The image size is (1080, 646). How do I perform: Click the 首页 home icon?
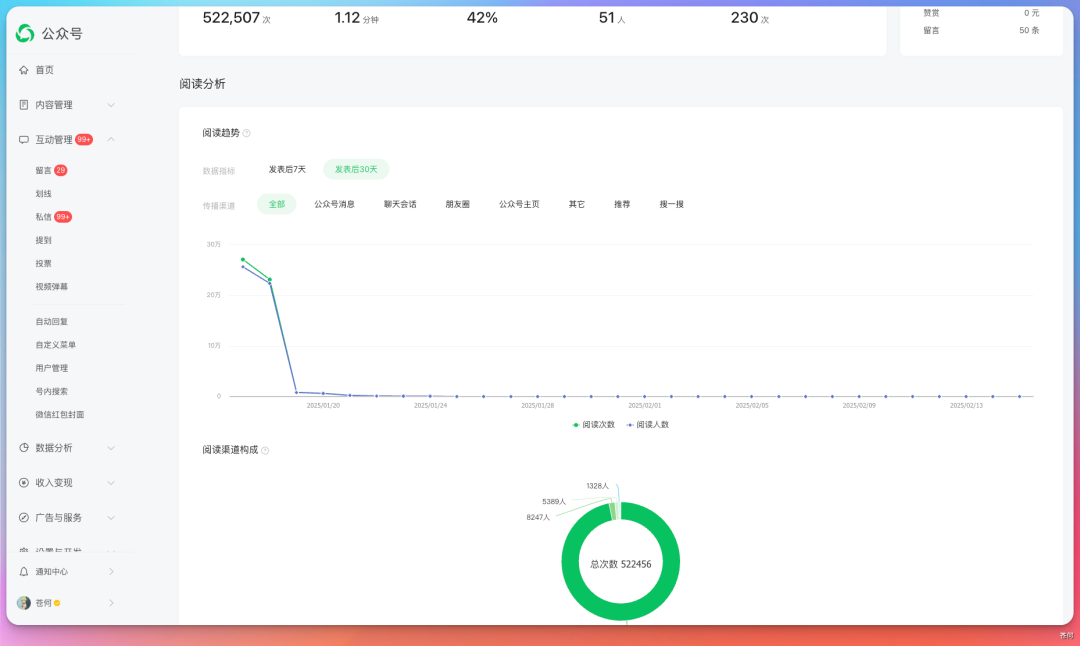coord(24,70)
